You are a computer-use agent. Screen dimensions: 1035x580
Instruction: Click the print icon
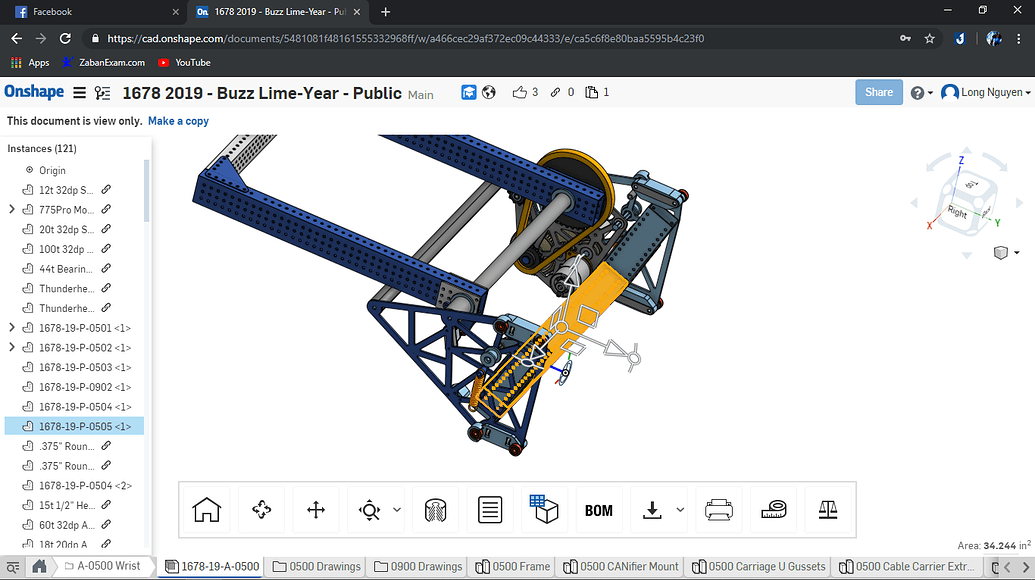718,510
